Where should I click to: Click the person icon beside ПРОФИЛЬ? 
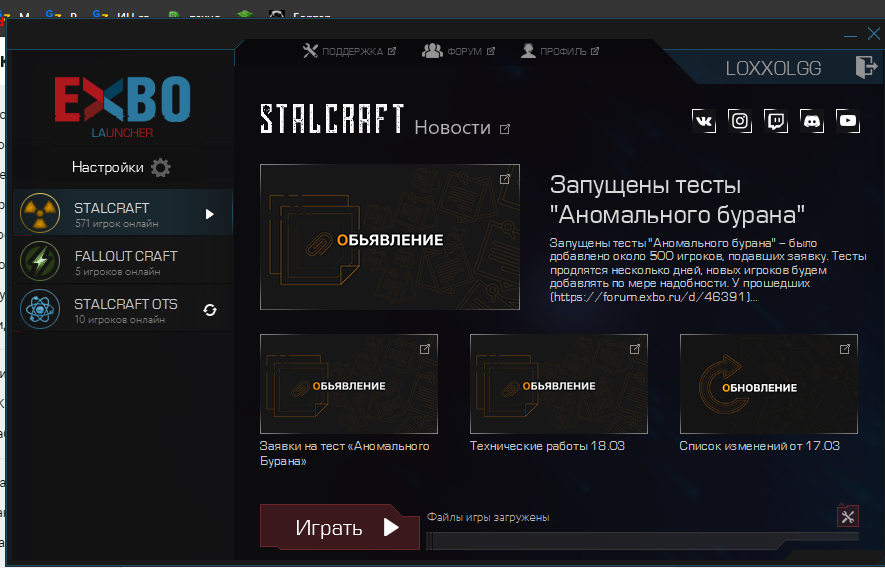pyautogui.click(x=528, y=51)
